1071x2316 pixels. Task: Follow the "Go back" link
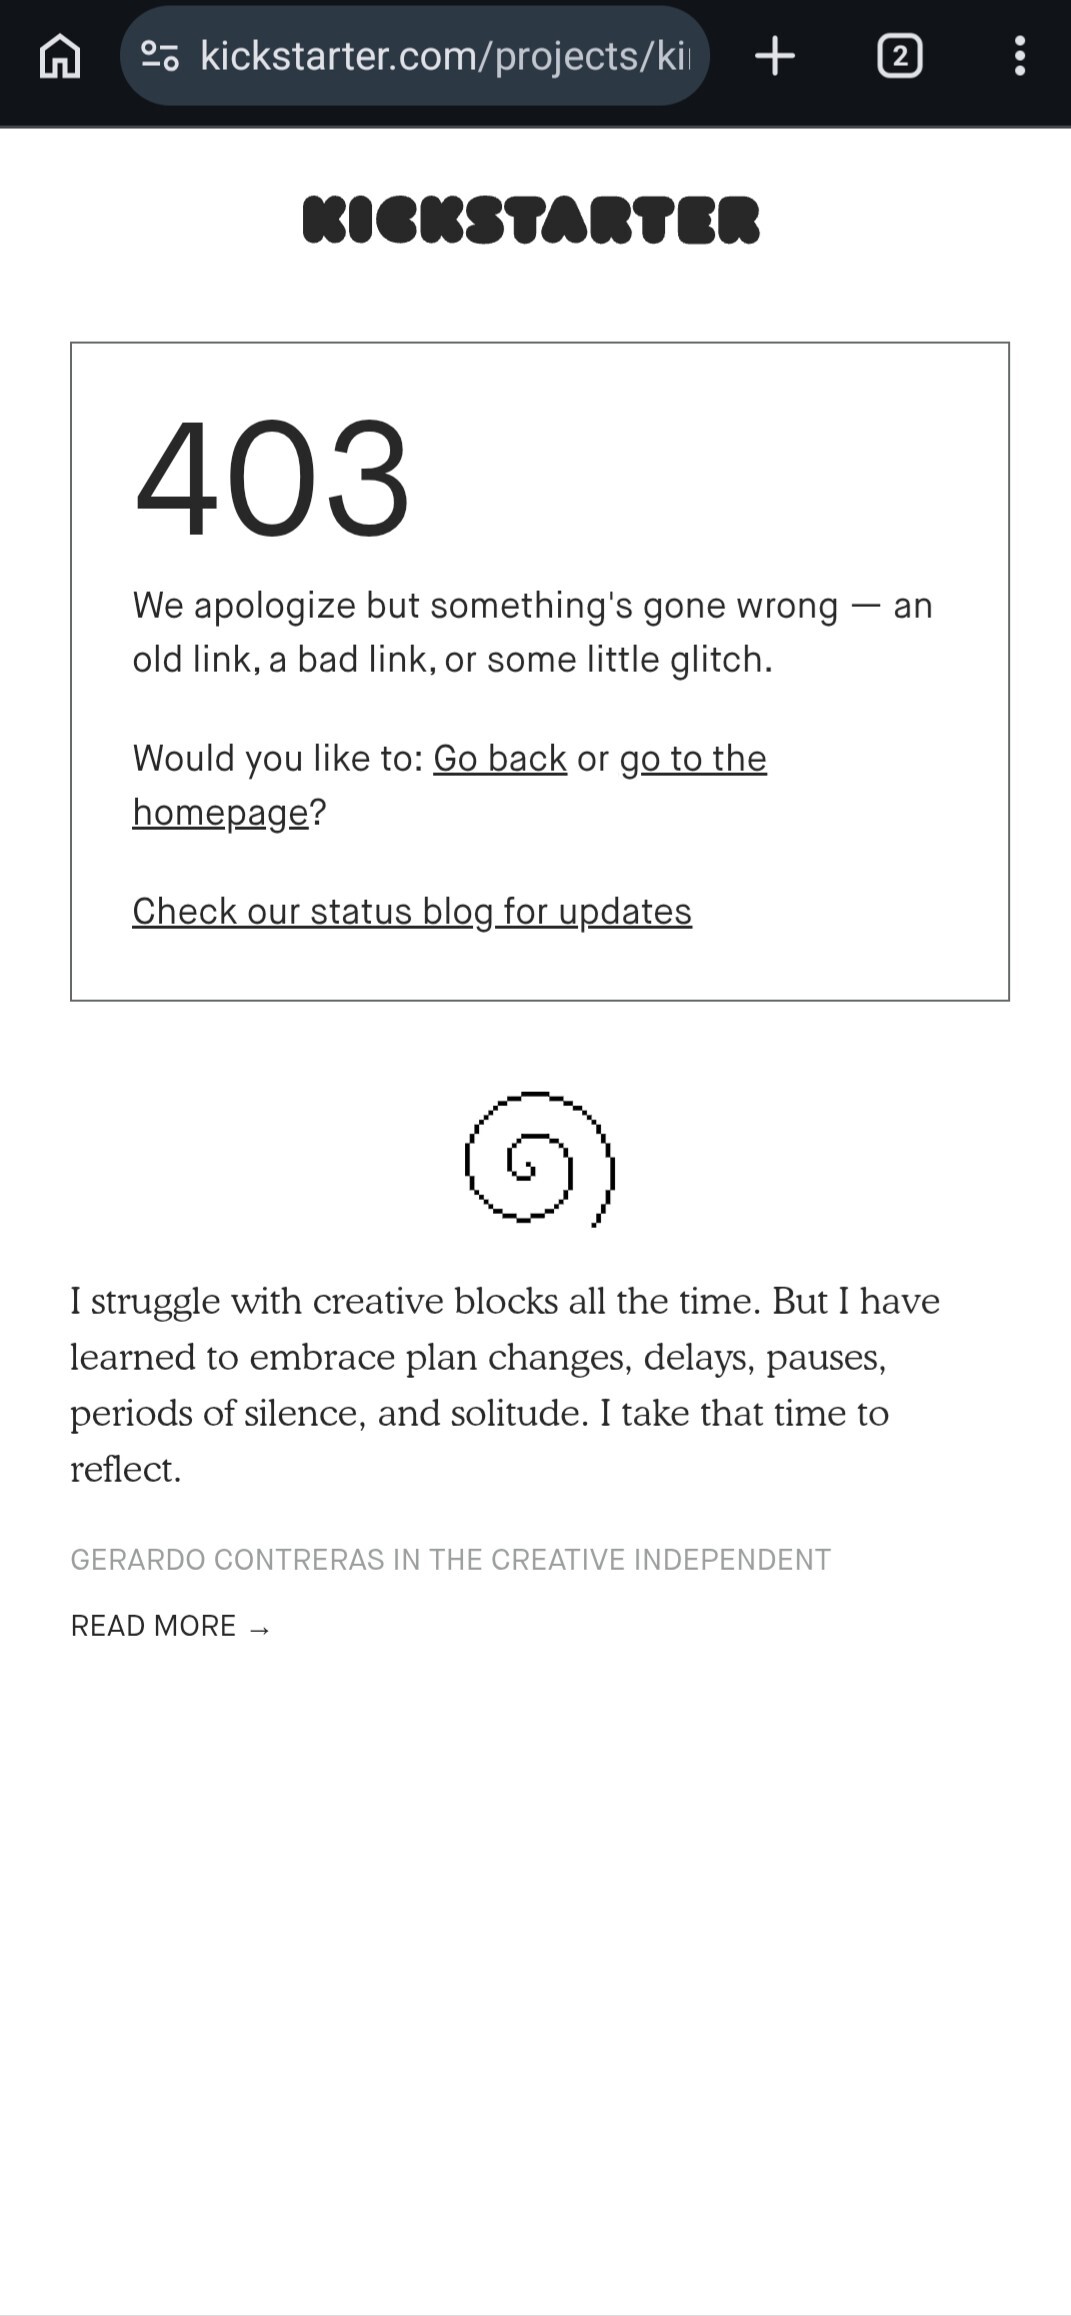pos(500,759)
